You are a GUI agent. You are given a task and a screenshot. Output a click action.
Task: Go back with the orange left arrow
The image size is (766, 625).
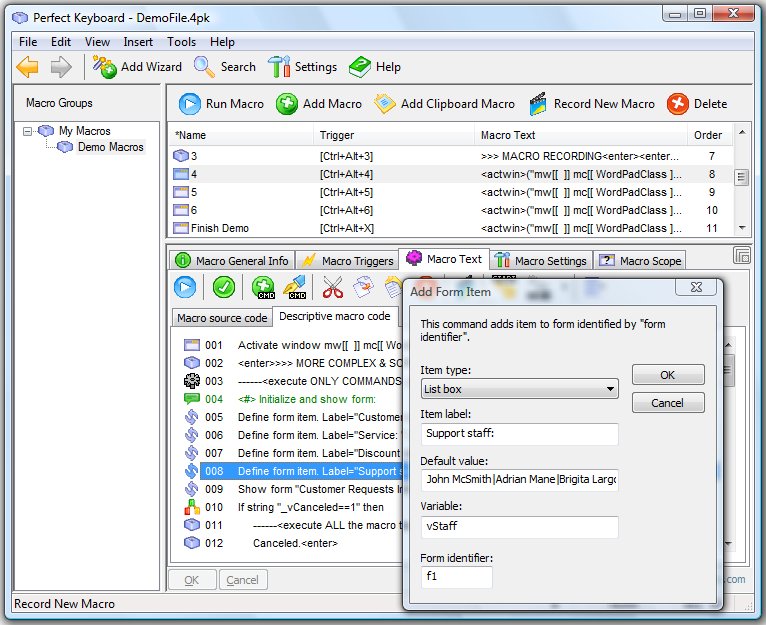click(27, 66)
